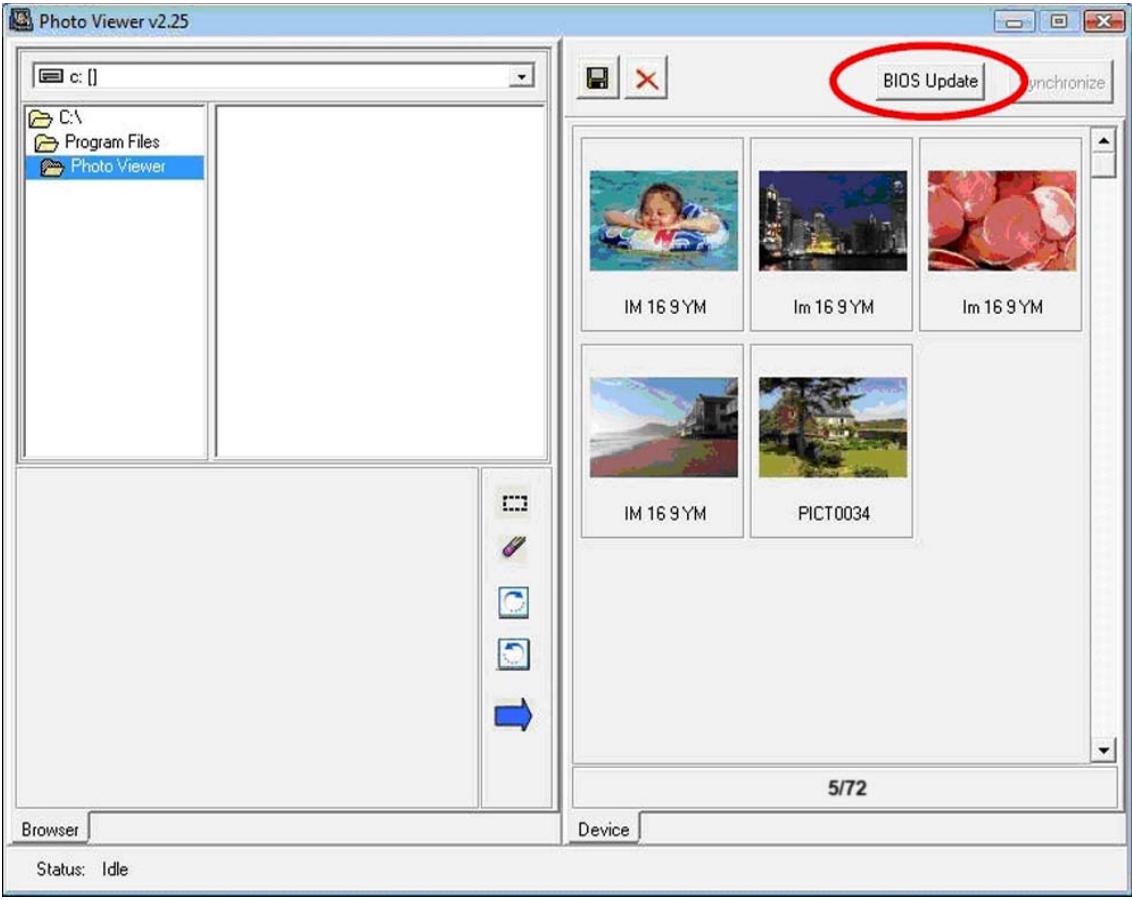
Task: Click the BIOS Update button
Action: tap(929, 82)
